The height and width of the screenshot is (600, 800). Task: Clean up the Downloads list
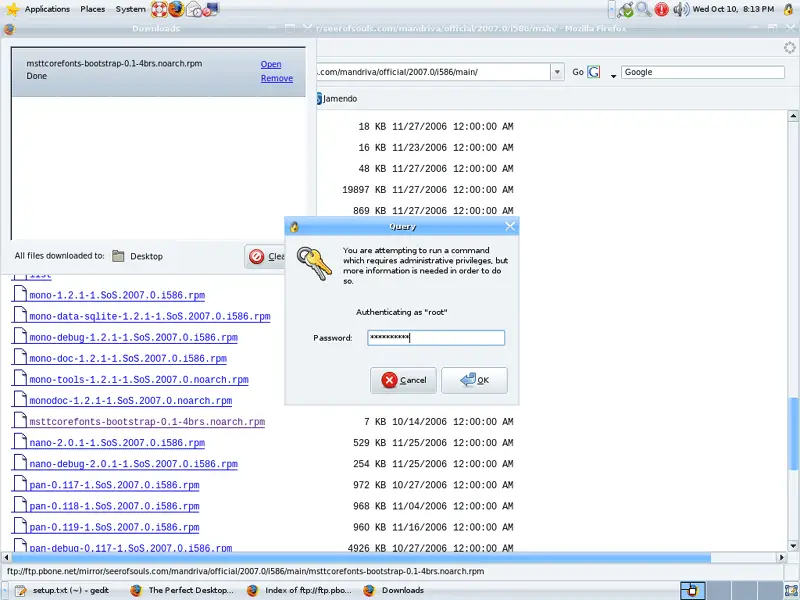pyautogui.click(x=266, y=257)
